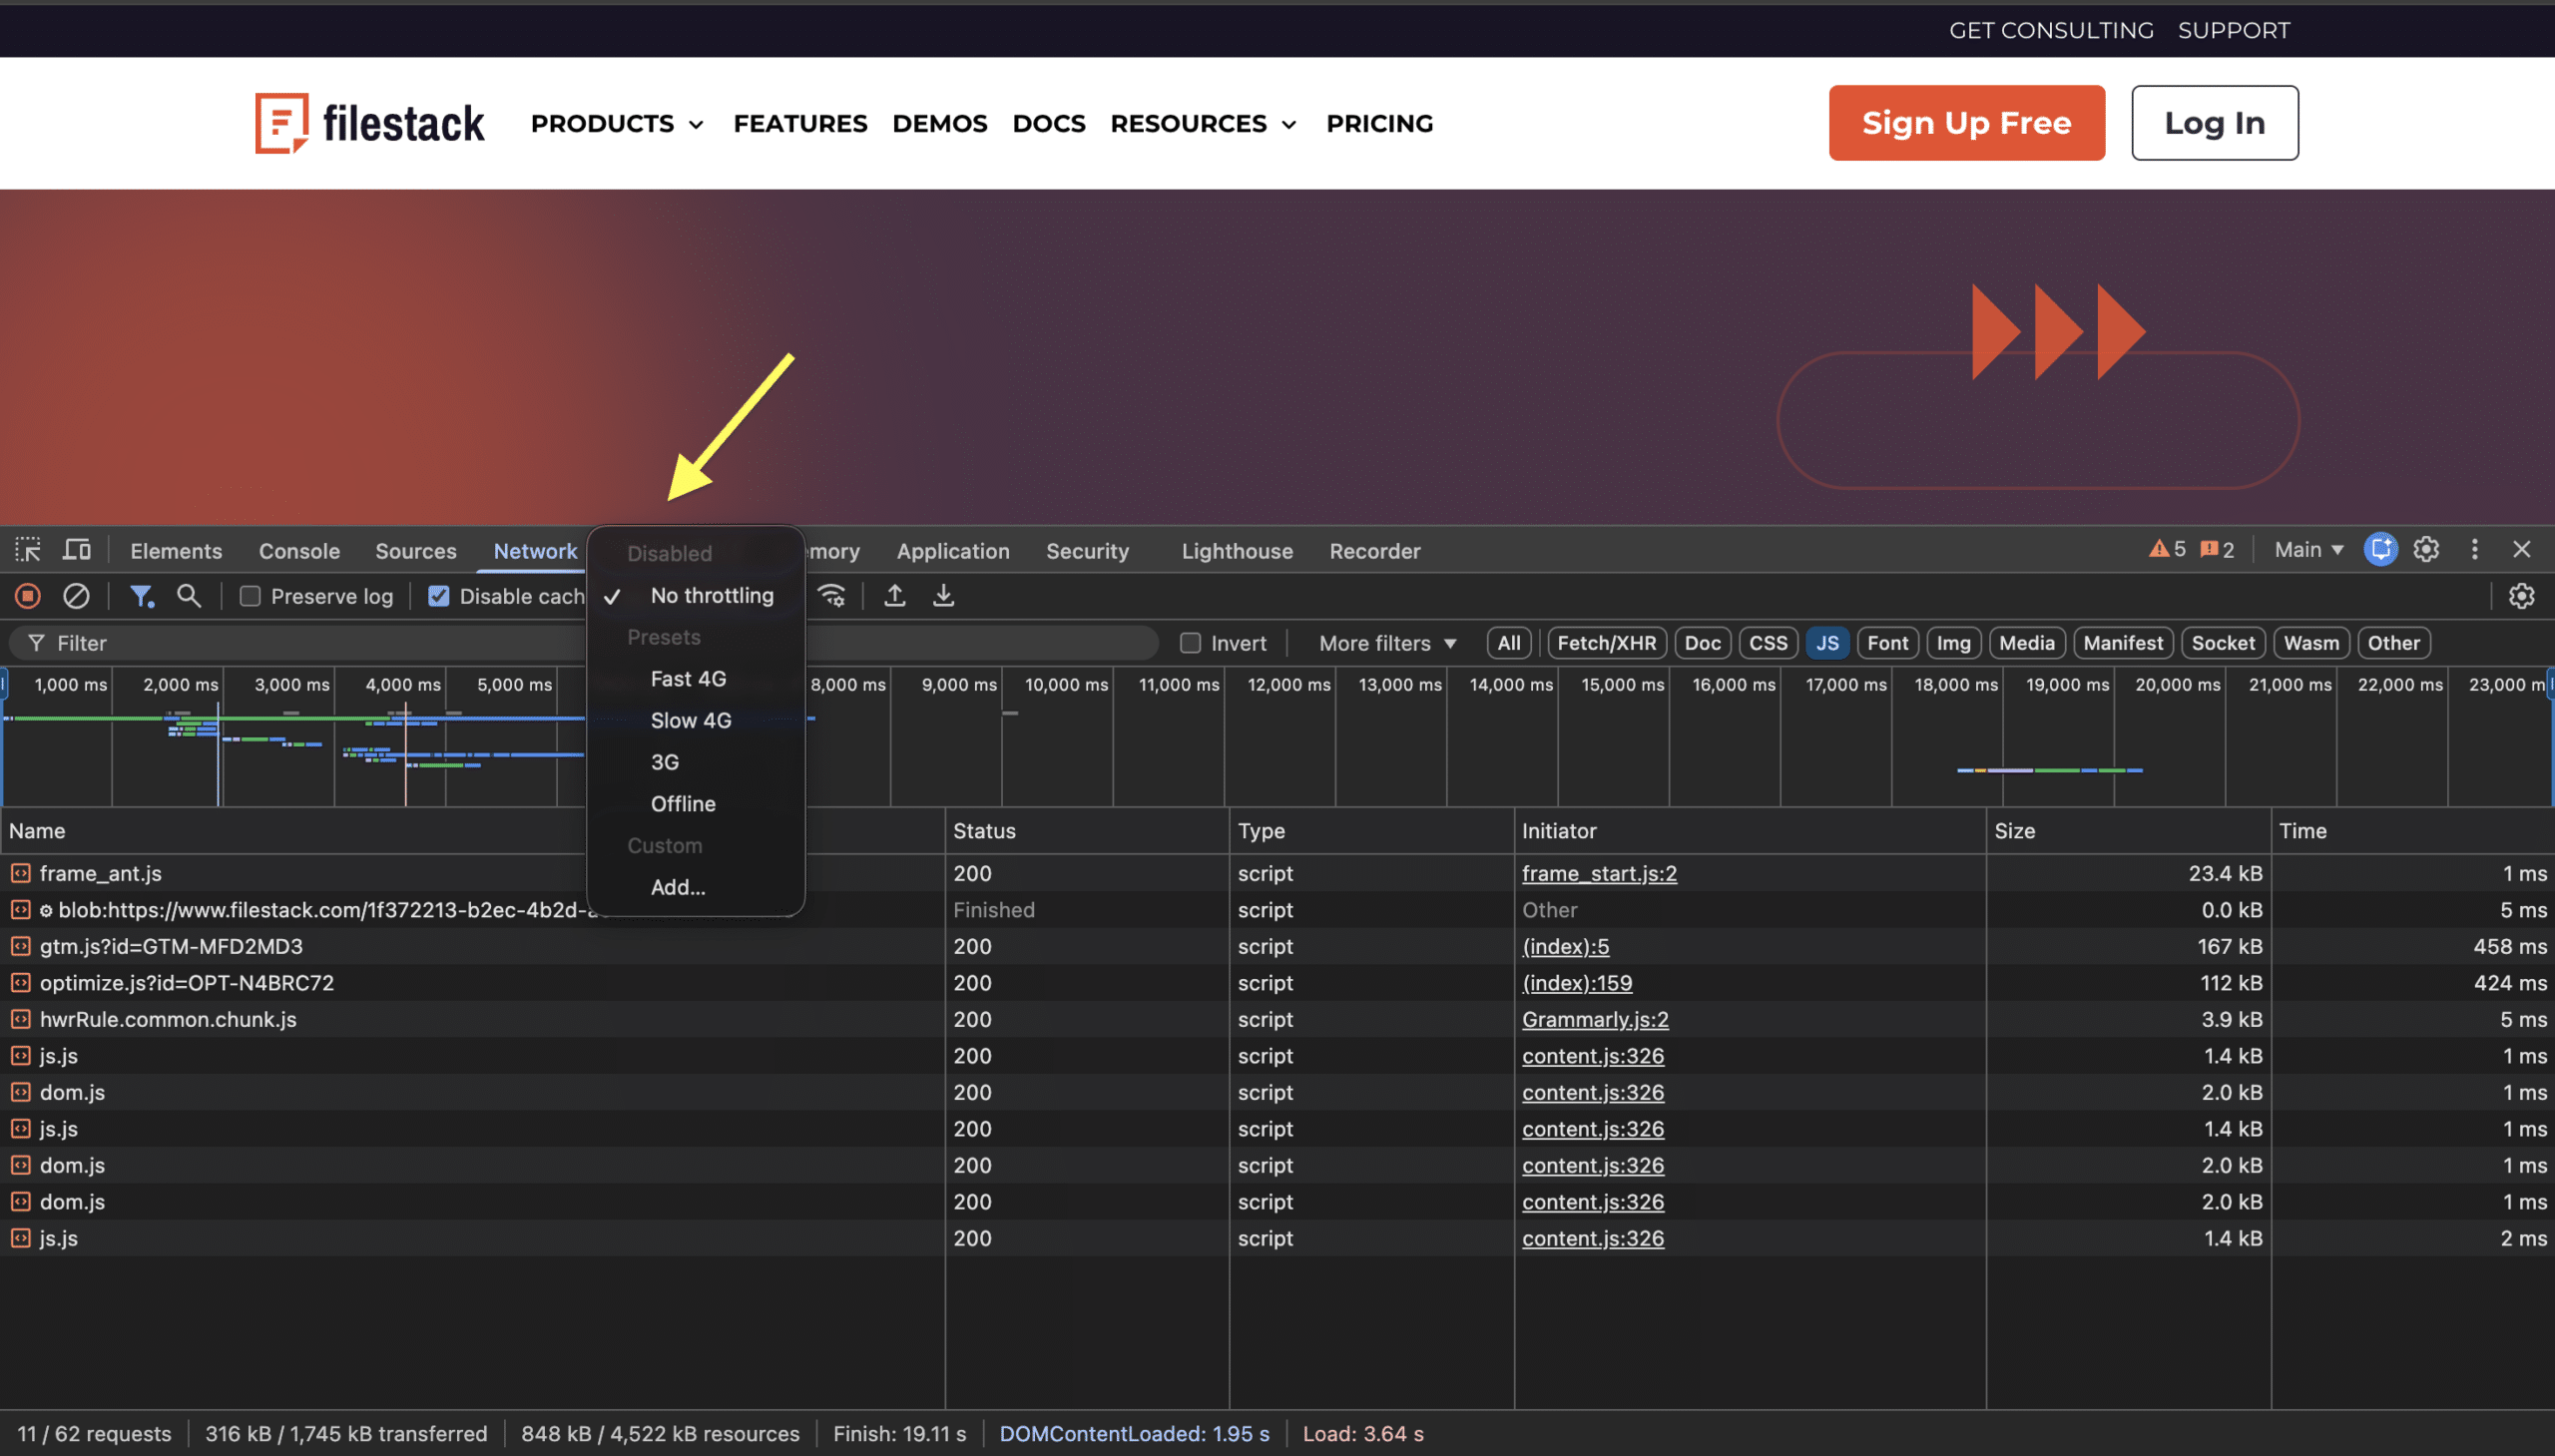Select Fast 4G throttling preset

point(695,679)
